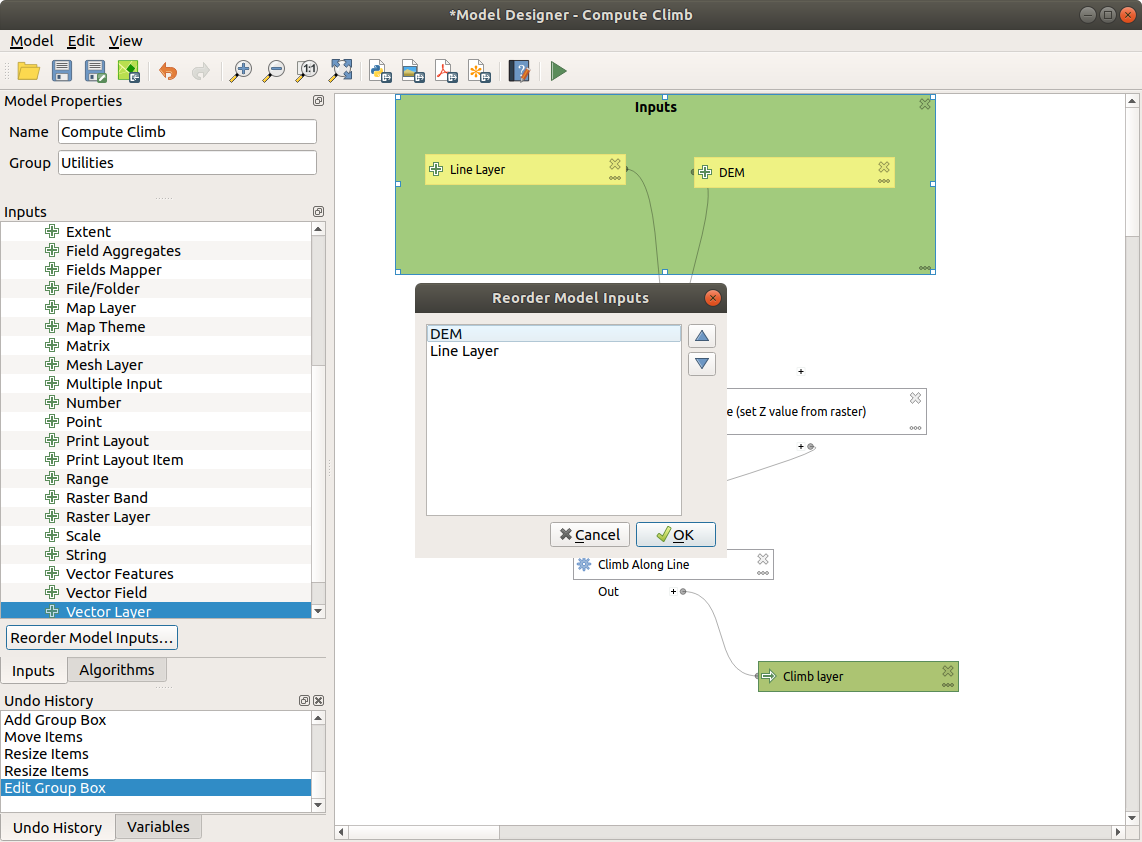1142x842 pixels.
Task: Click the Zoom to 1:1 icon
Action: tap(307, 71)
